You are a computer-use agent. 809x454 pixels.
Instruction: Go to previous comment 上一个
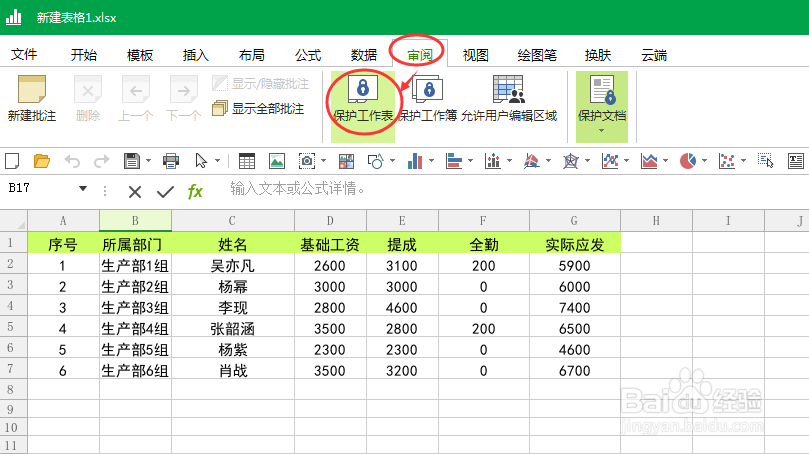[135, 90]
